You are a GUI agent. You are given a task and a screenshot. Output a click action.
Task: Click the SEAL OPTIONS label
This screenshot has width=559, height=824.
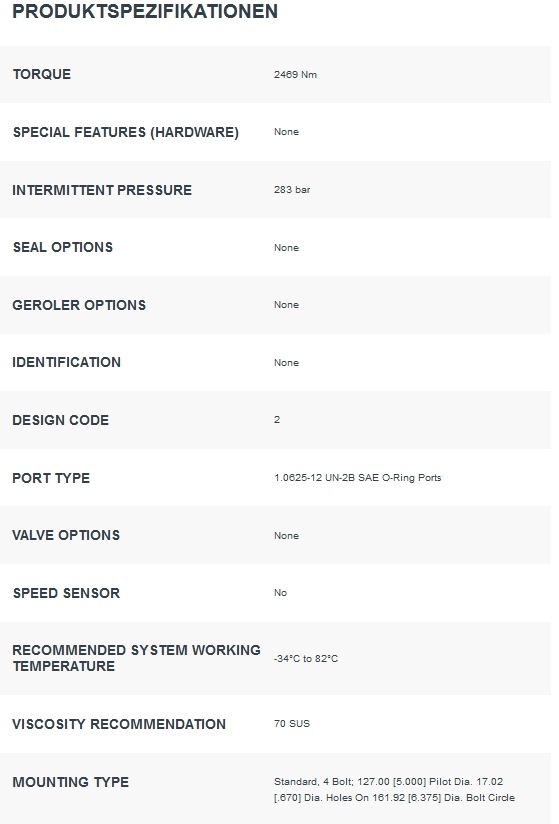(x=63, y=247)
